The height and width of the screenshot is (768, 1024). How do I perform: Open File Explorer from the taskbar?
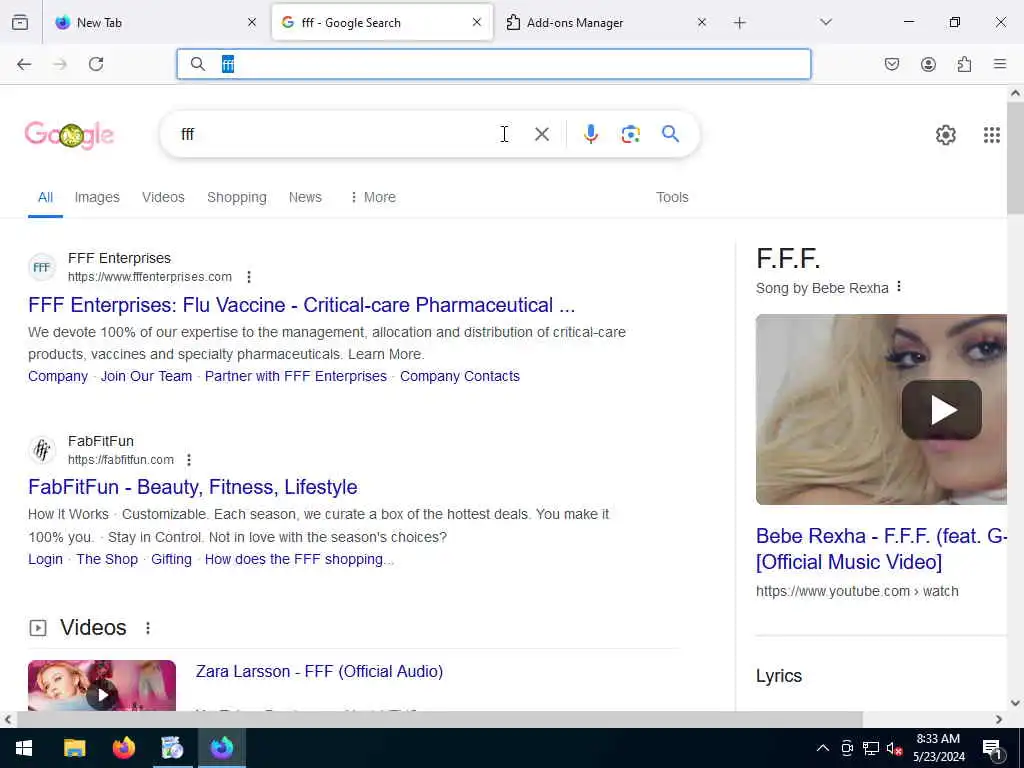pyautogui.click(x=74, y=748)
